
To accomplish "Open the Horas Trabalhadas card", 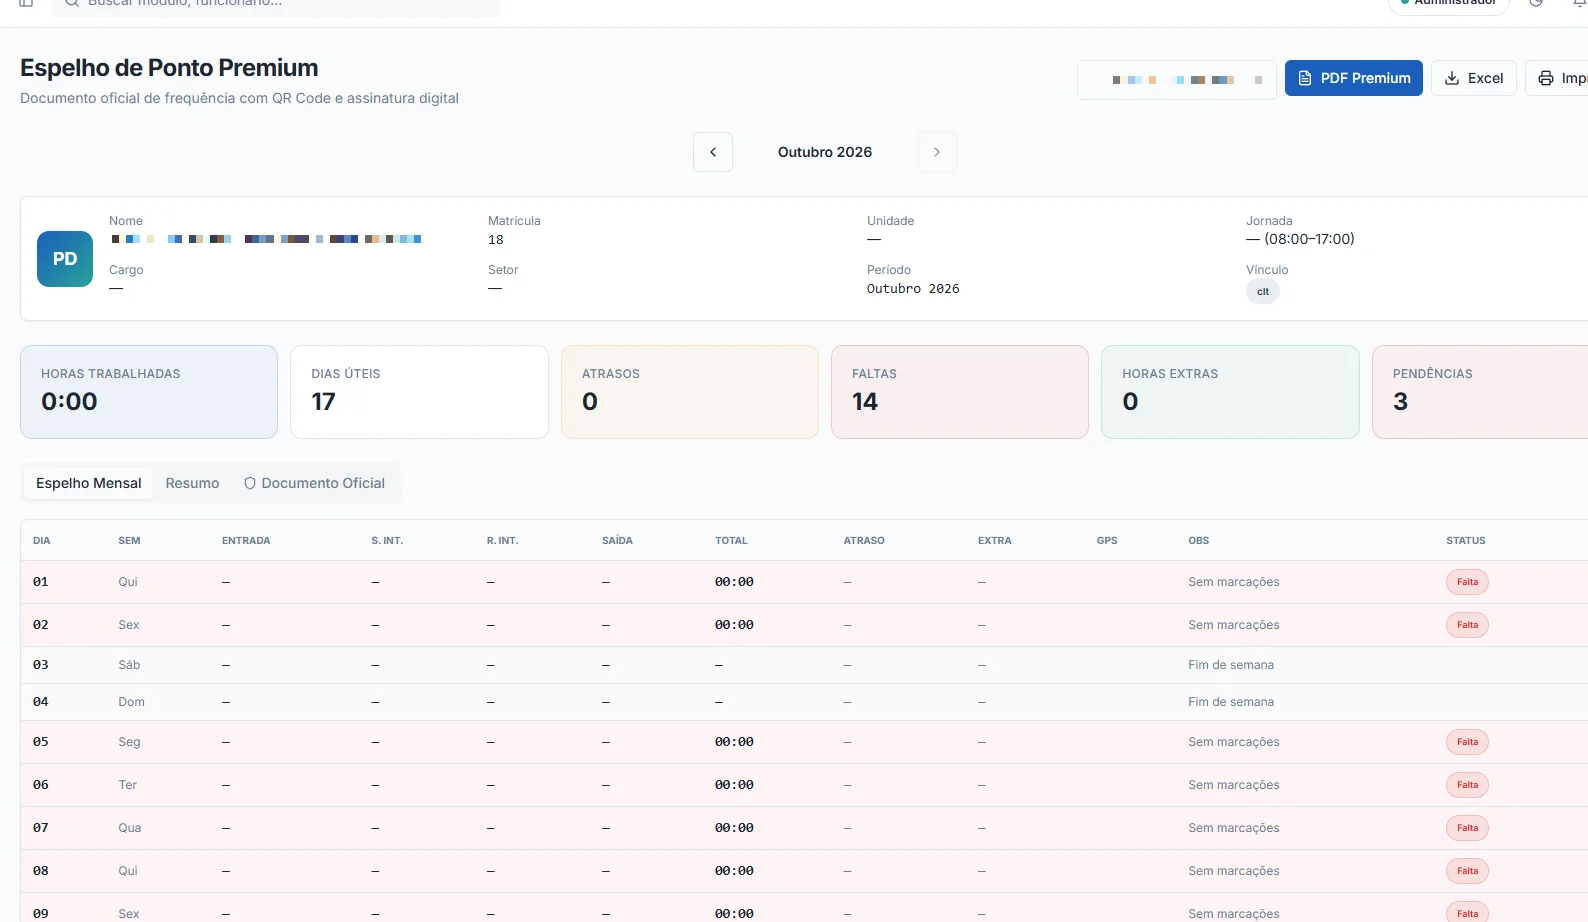I will click(149, 392).
